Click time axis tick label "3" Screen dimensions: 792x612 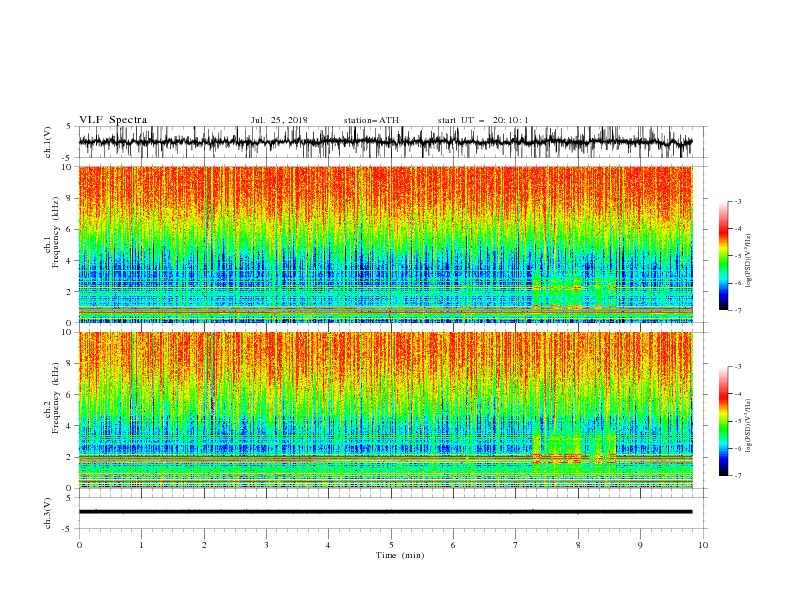(266, 545)
